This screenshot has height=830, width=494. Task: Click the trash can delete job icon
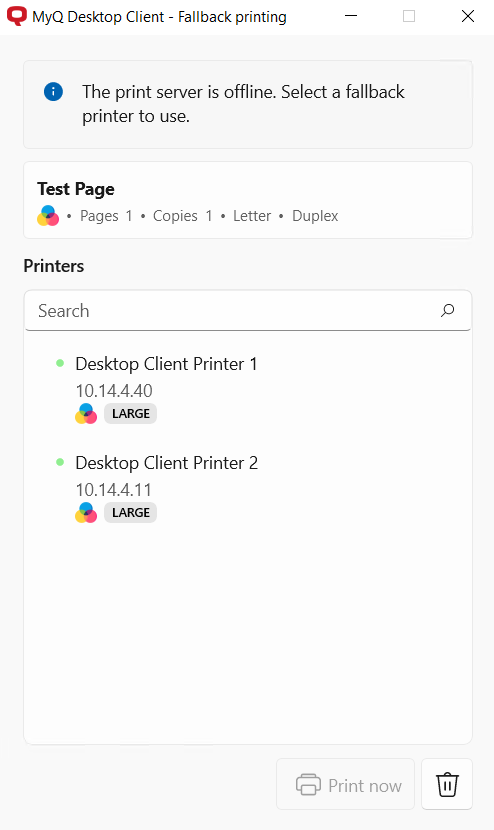point(447,784)
